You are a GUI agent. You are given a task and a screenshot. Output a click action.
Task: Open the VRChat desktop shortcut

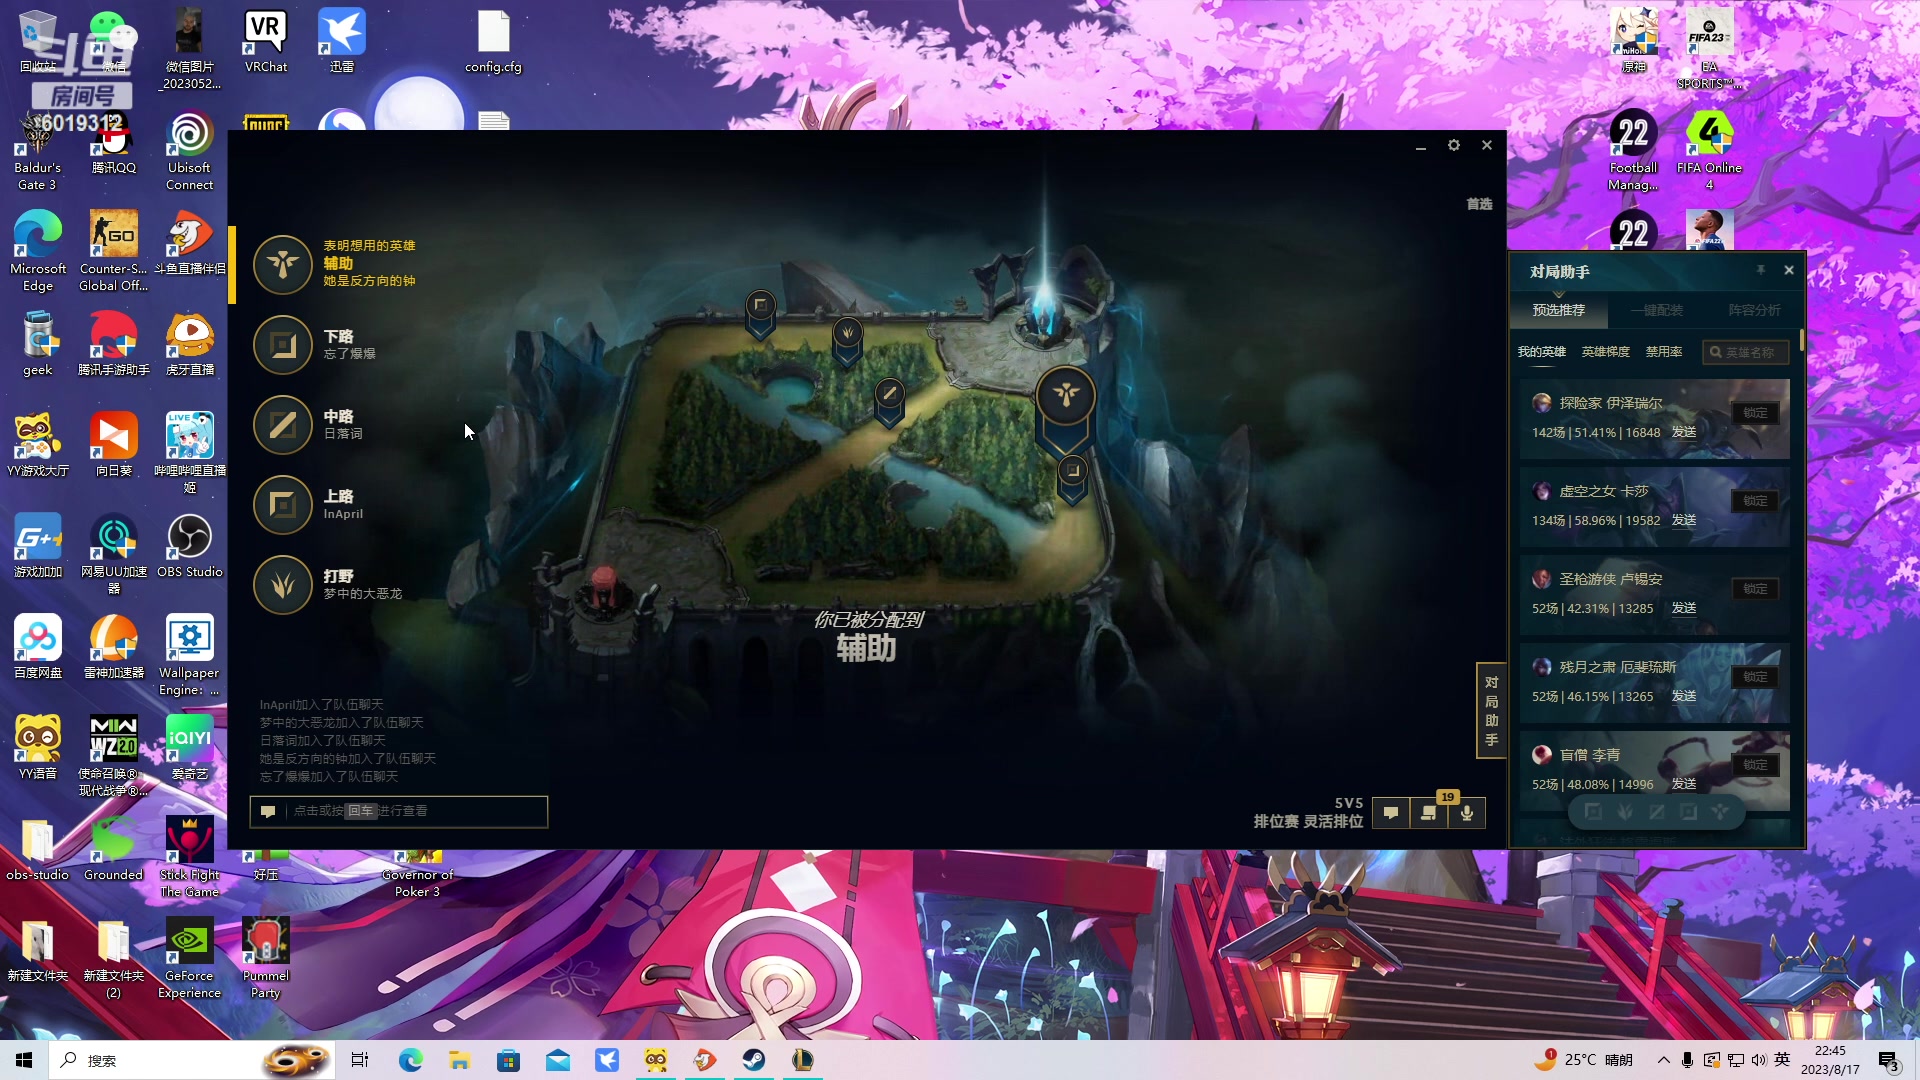266,41
